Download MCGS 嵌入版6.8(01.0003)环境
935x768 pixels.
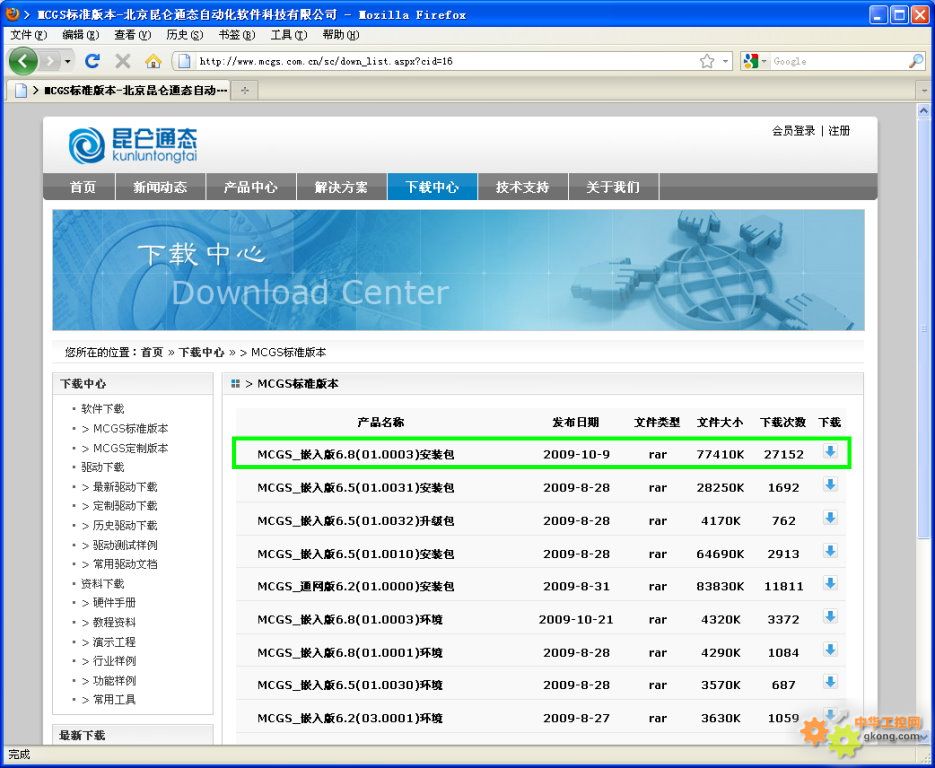pyautogui.click(x=830, y=617)
